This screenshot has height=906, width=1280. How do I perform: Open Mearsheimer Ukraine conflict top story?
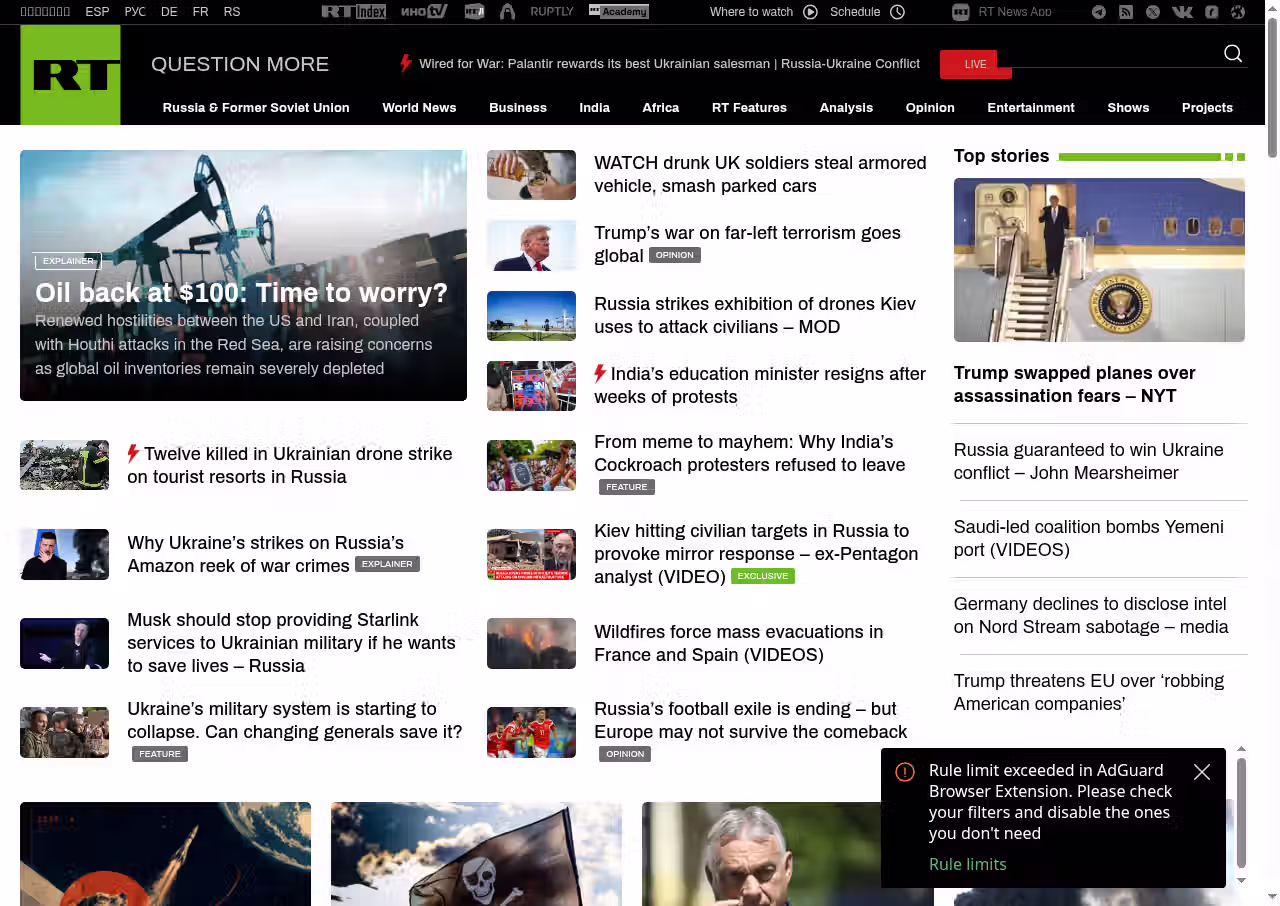[x=1088, y=461]
